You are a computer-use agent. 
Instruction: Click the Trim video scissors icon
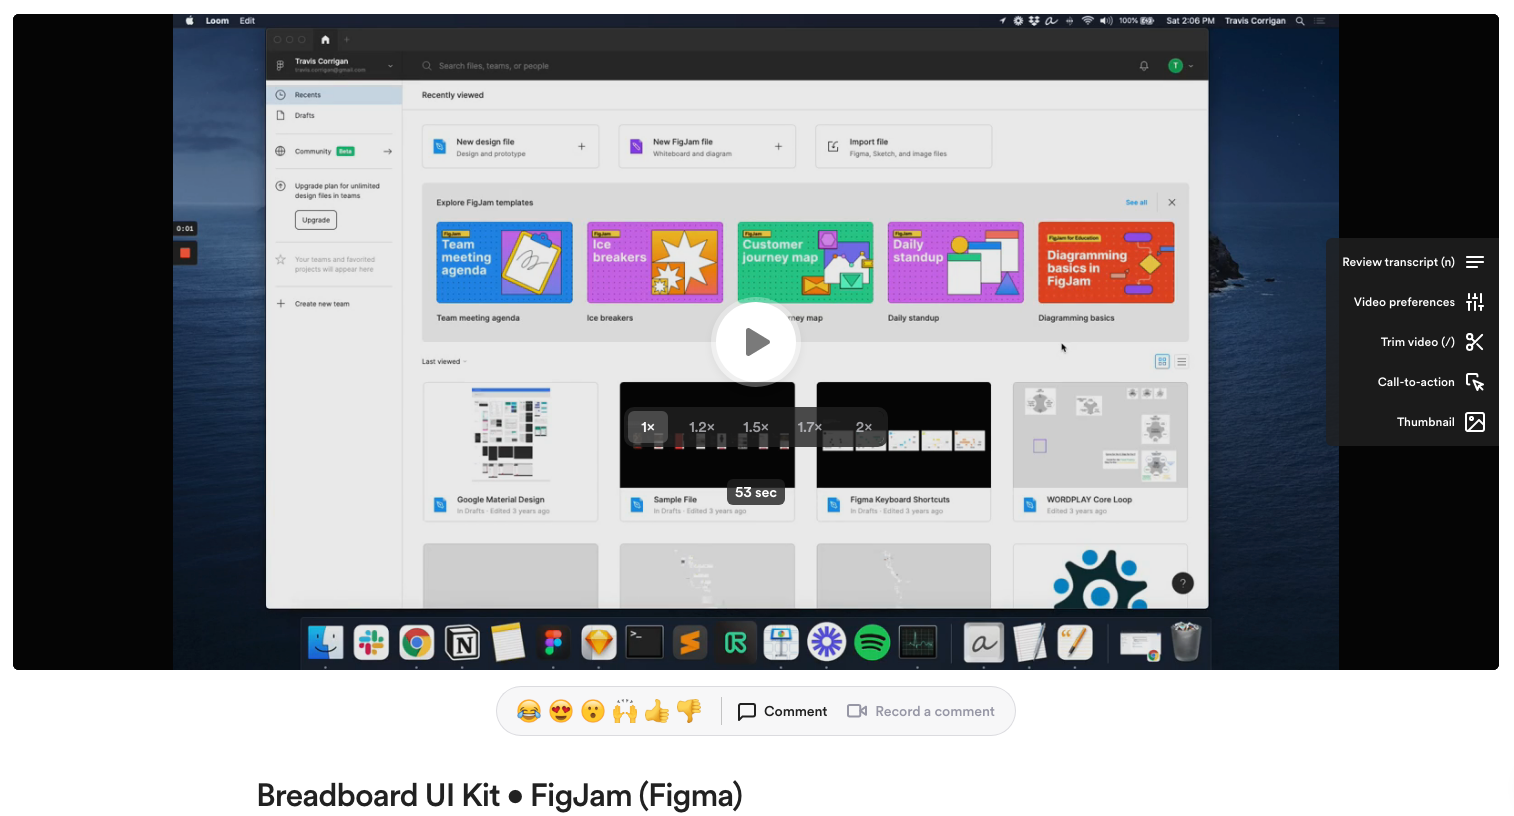[1475, 342]
